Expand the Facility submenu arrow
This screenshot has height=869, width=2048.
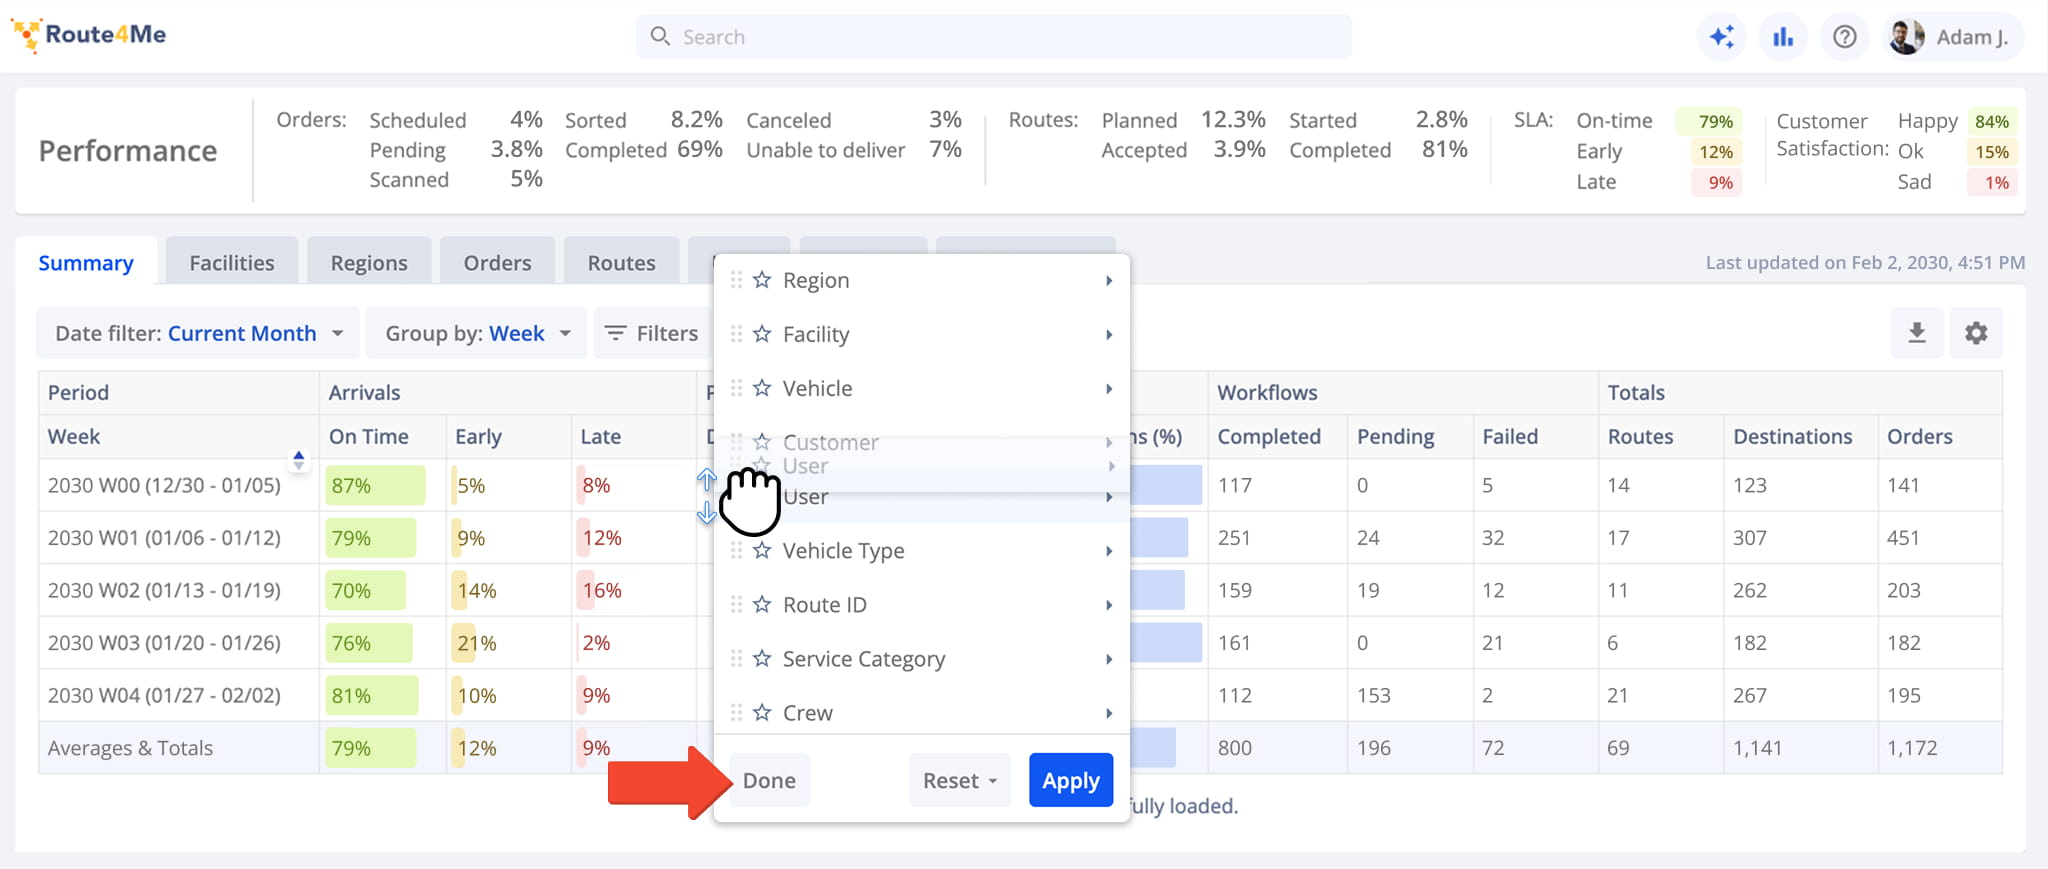(1109, 334)
